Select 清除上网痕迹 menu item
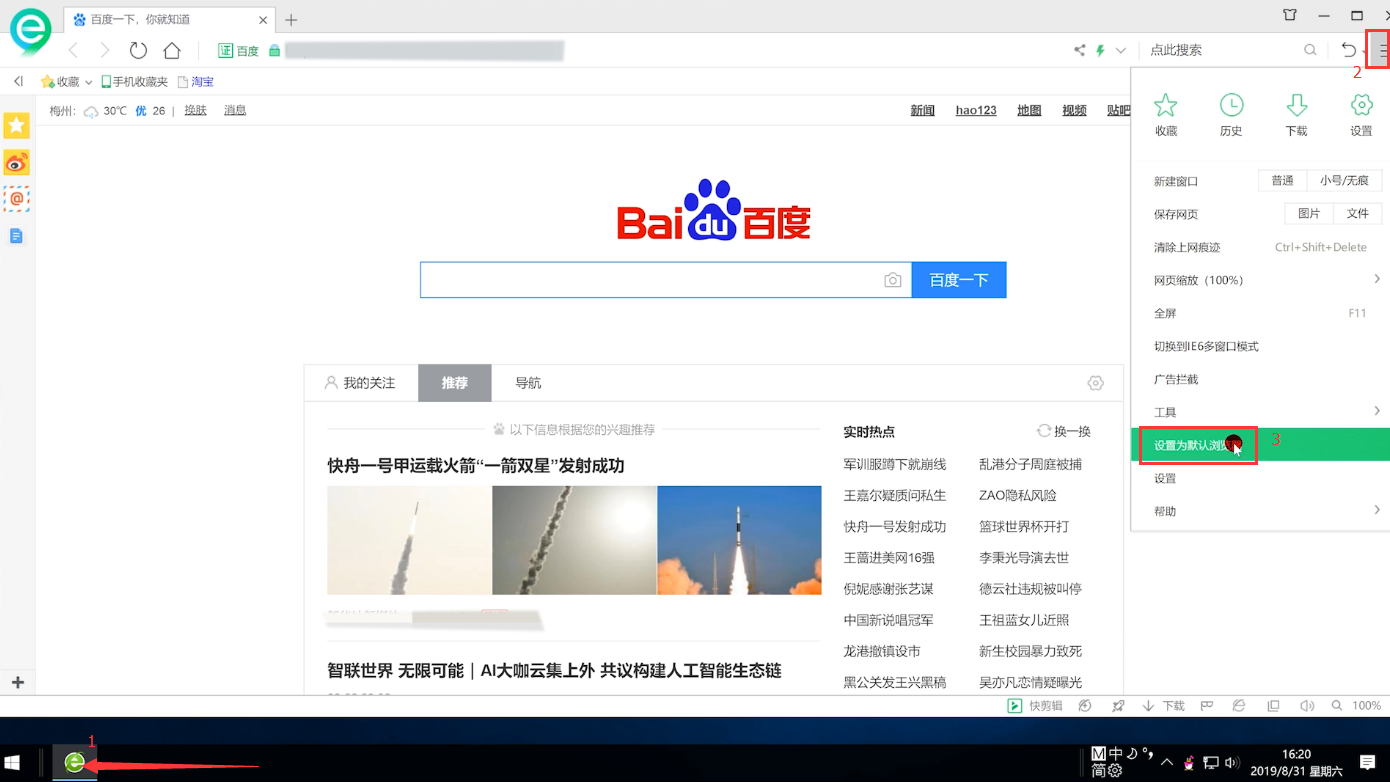This screenshot has height=782, width=1390. pyautogui.click(x=1260, y=247)
